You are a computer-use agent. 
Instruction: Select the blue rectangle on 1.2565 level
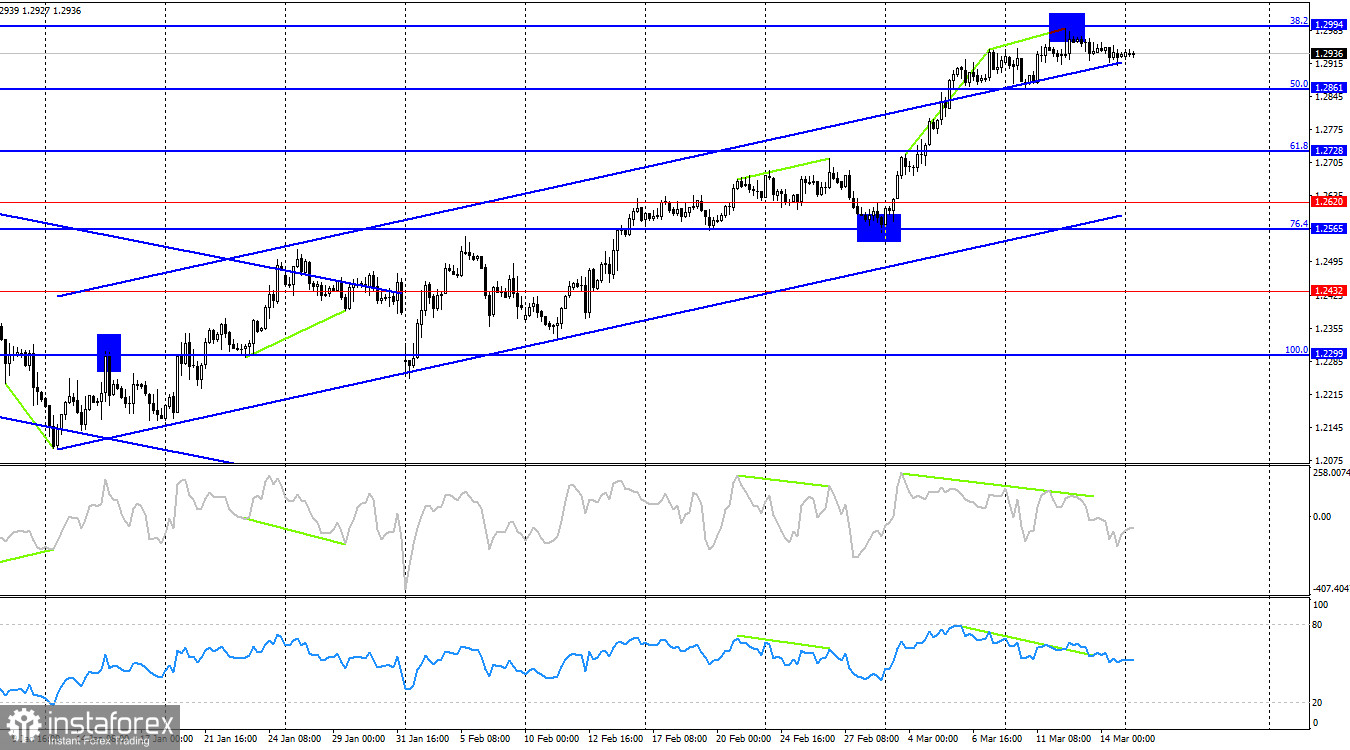pos(879,228)
